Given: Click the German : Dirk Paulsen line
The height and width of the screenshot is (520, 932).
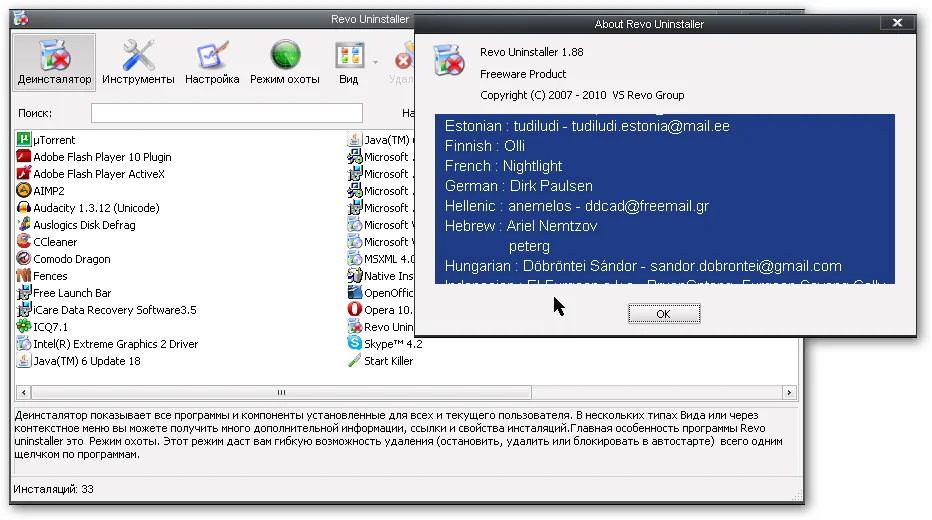Looking at the screenshot, I should pyautogui.click(x=518, y=186).
